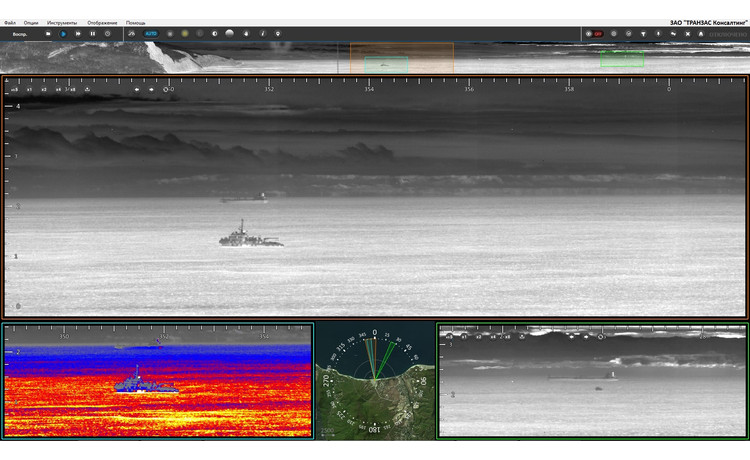Open the Инструменты menu

click(61, 22)
